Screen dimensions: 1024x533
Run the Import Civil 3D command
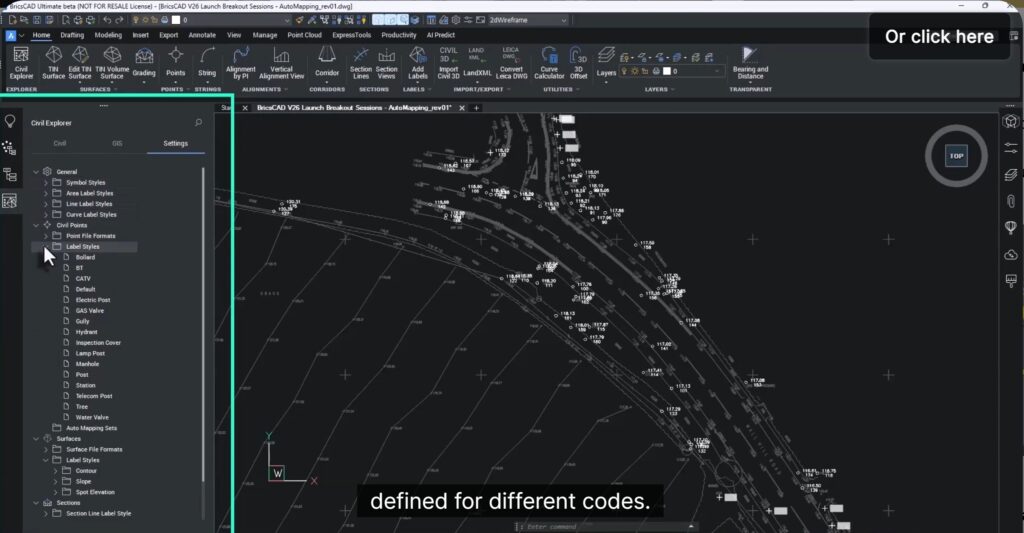tap(449, 63)
